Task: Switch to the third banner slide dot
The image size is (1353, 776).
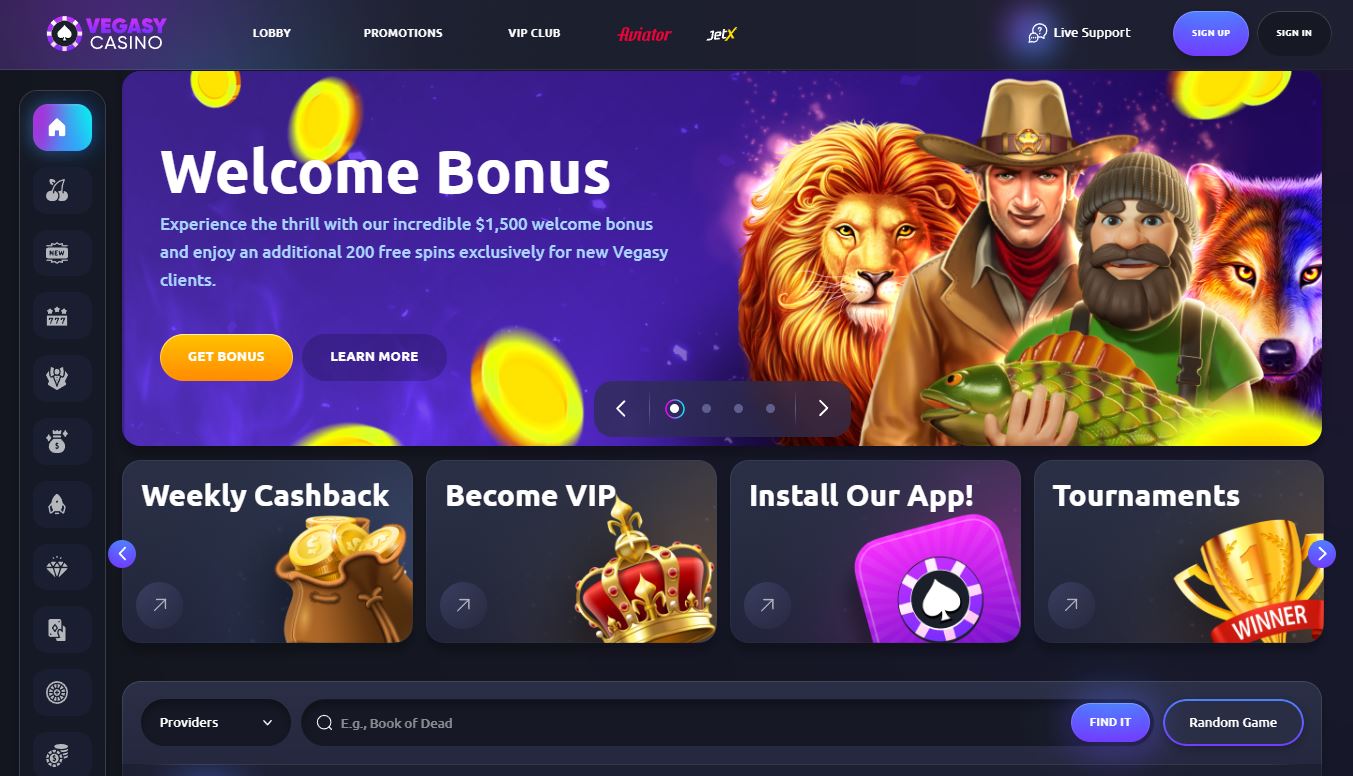Action: coord(738,408)
